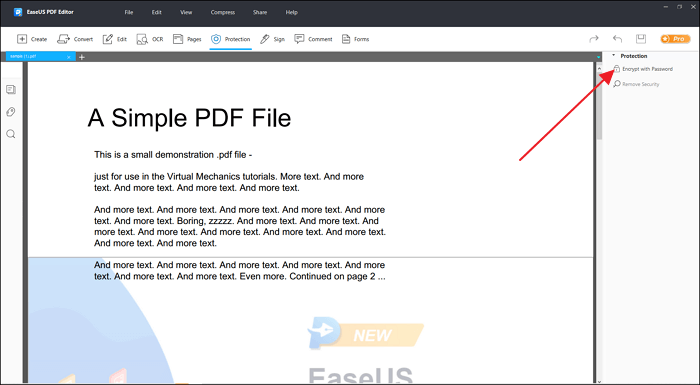
Task: Click the 'A Simple PDF File' heading
Action: coord(189,118)
